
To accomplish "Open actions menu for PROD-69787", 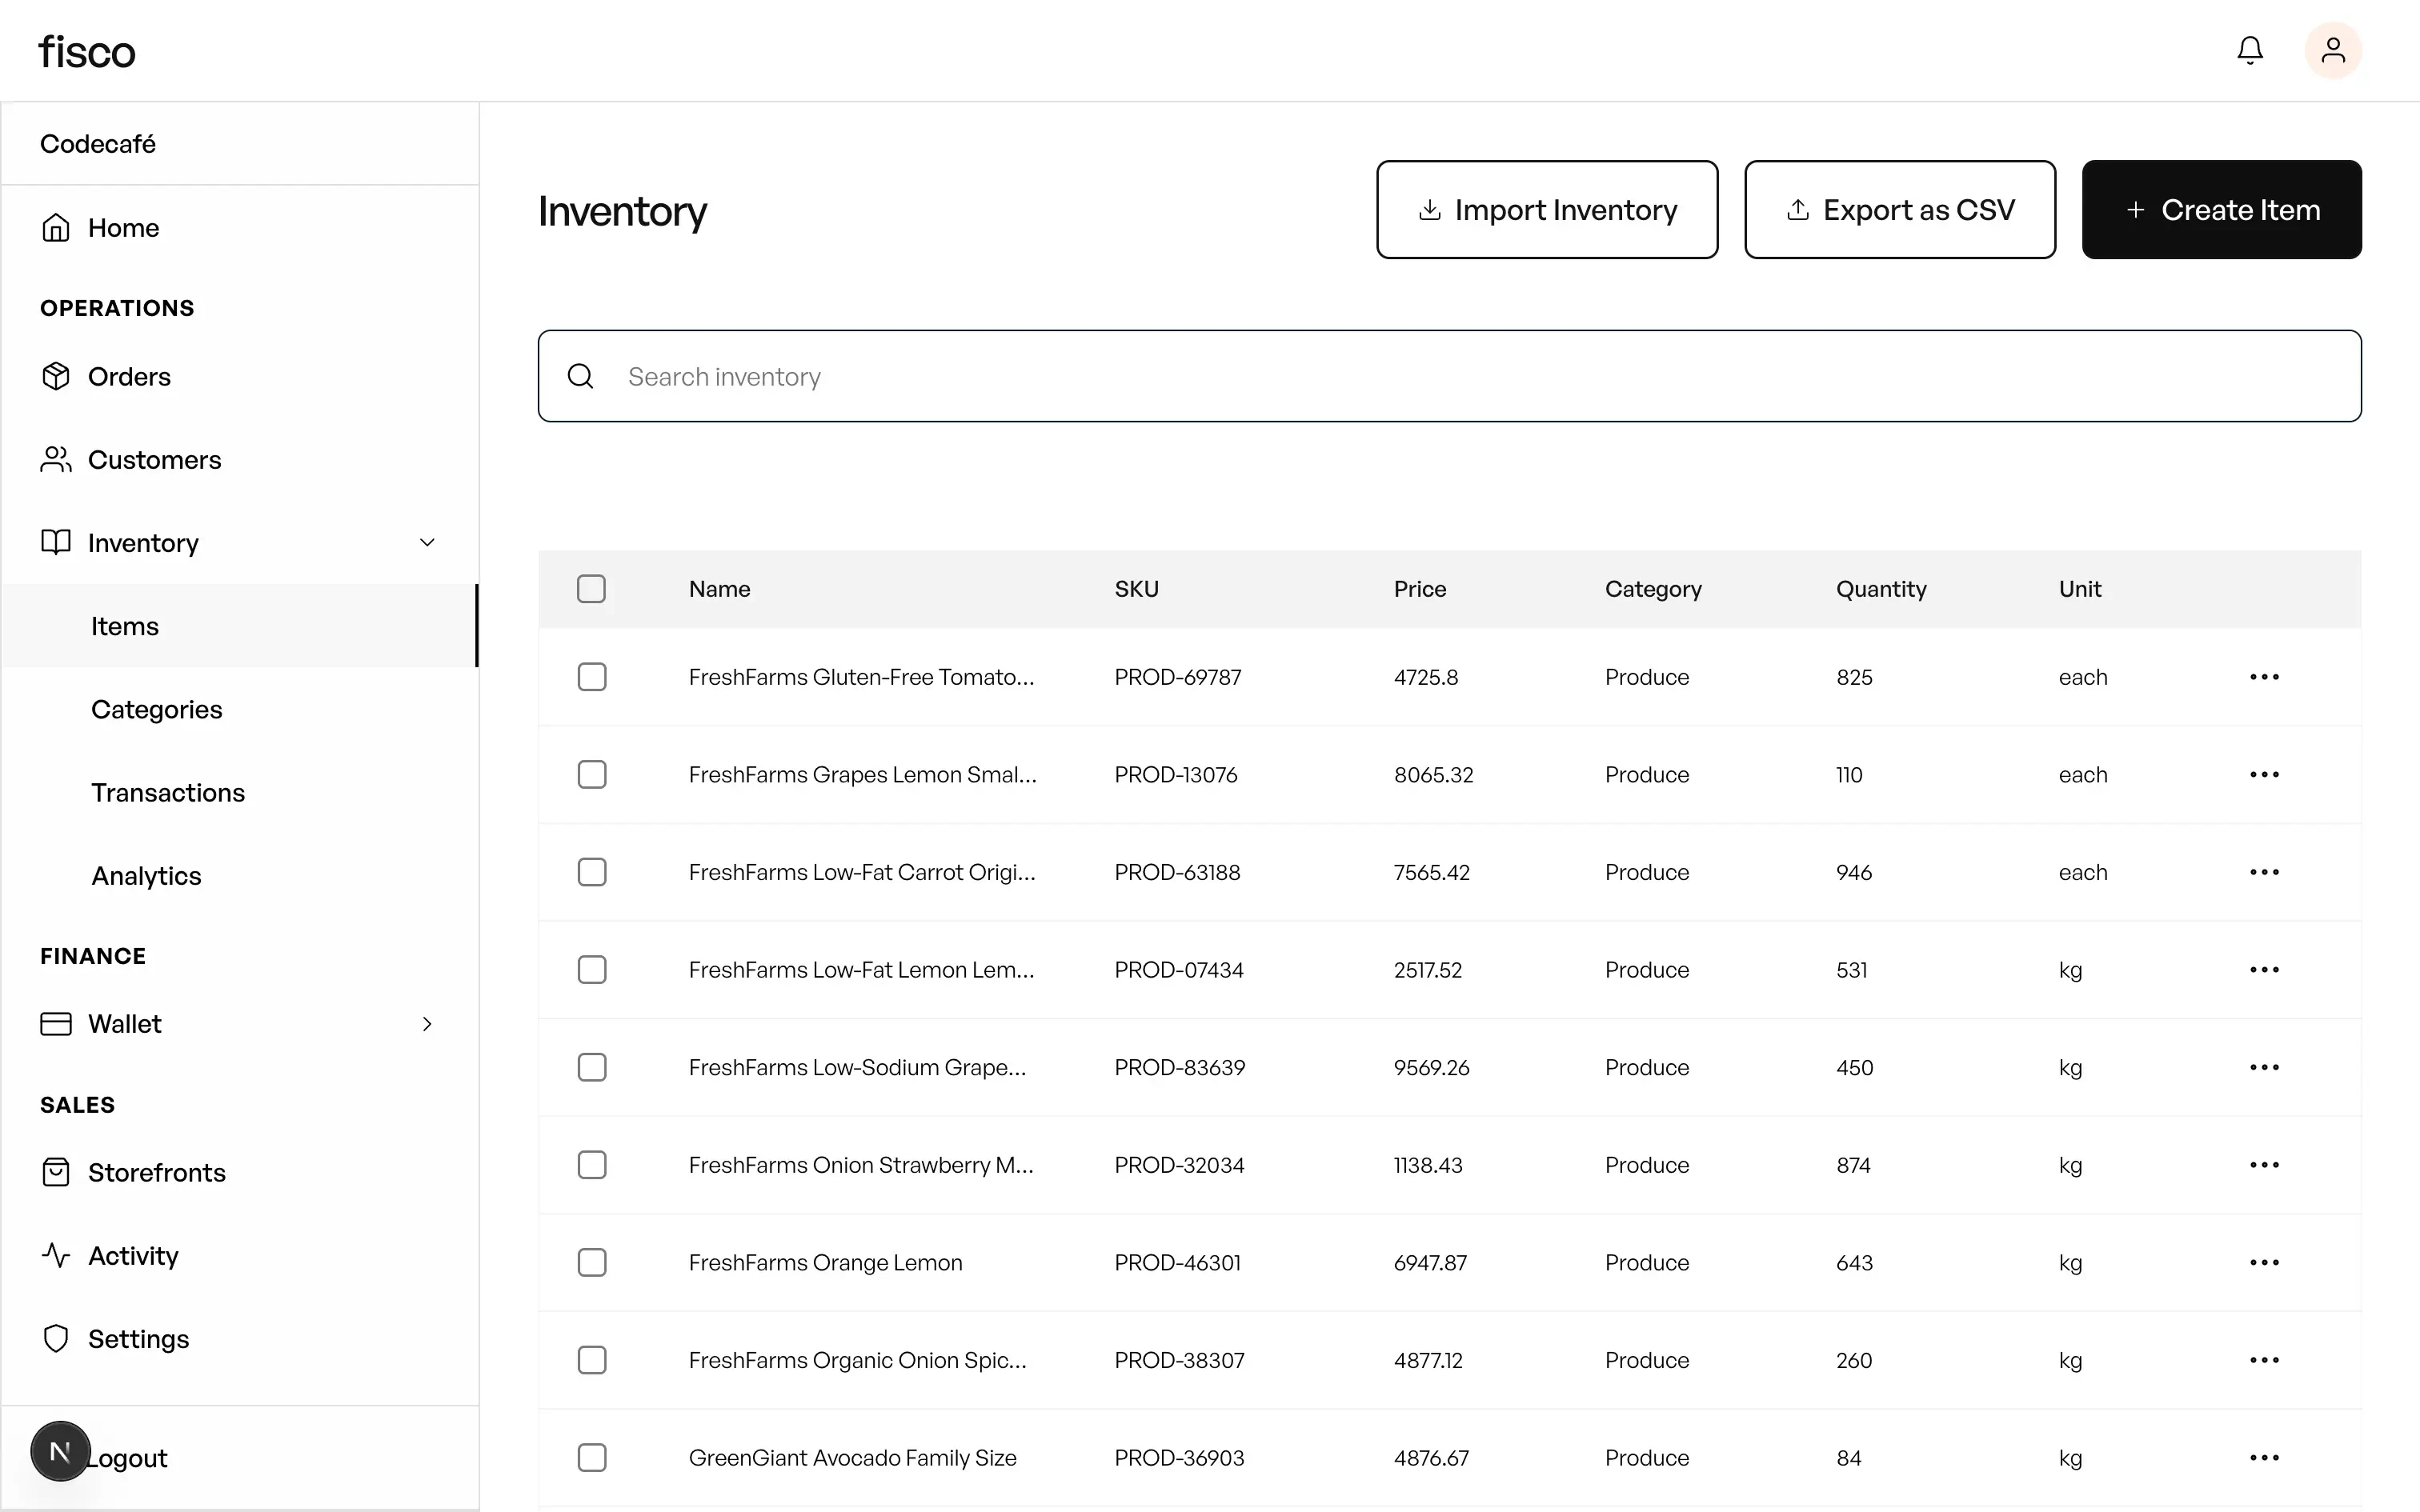I will (2265, 676).
